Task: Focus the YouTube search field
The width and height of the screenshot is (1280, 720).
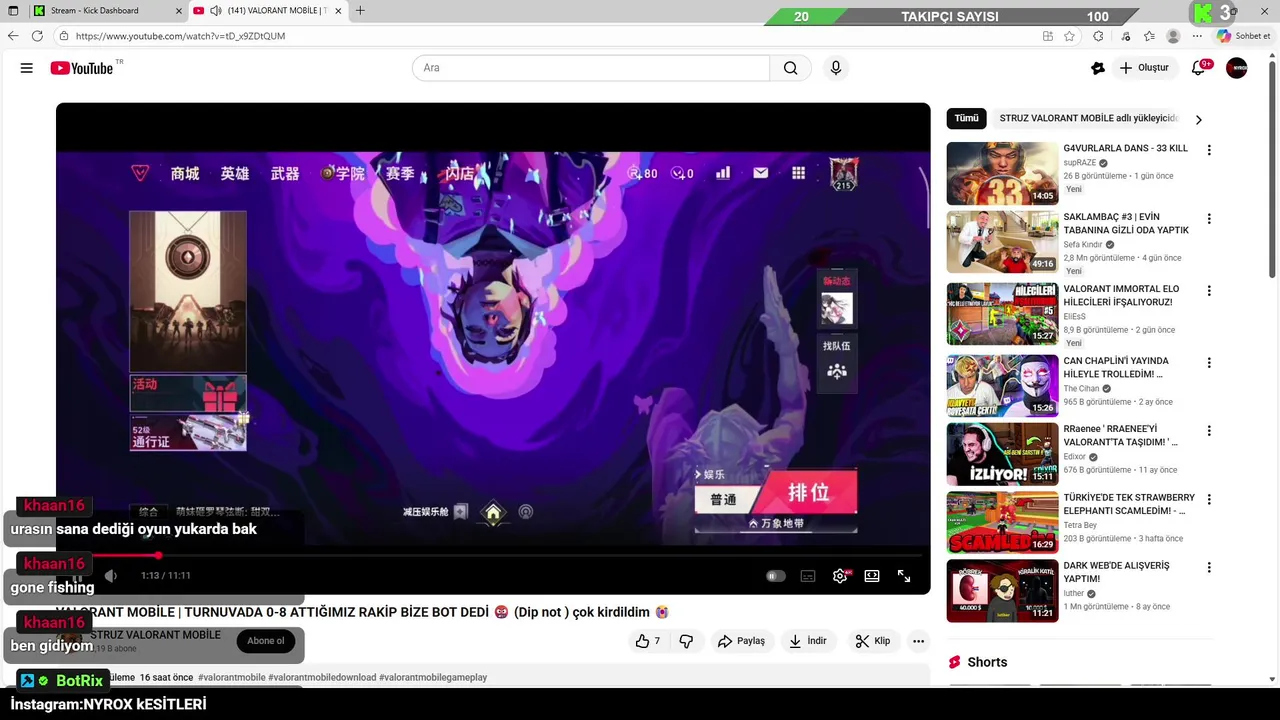Action: [591, 68]
